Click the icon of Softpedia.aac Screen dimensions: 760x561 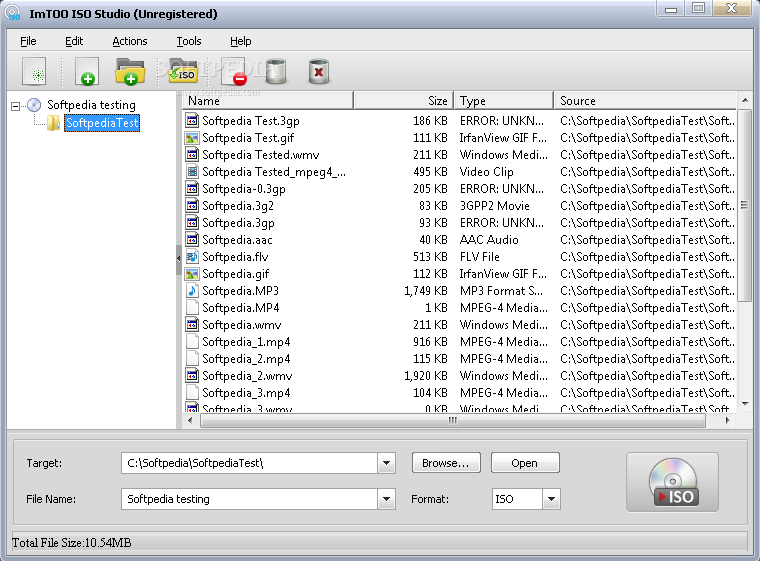pos(192,240)
